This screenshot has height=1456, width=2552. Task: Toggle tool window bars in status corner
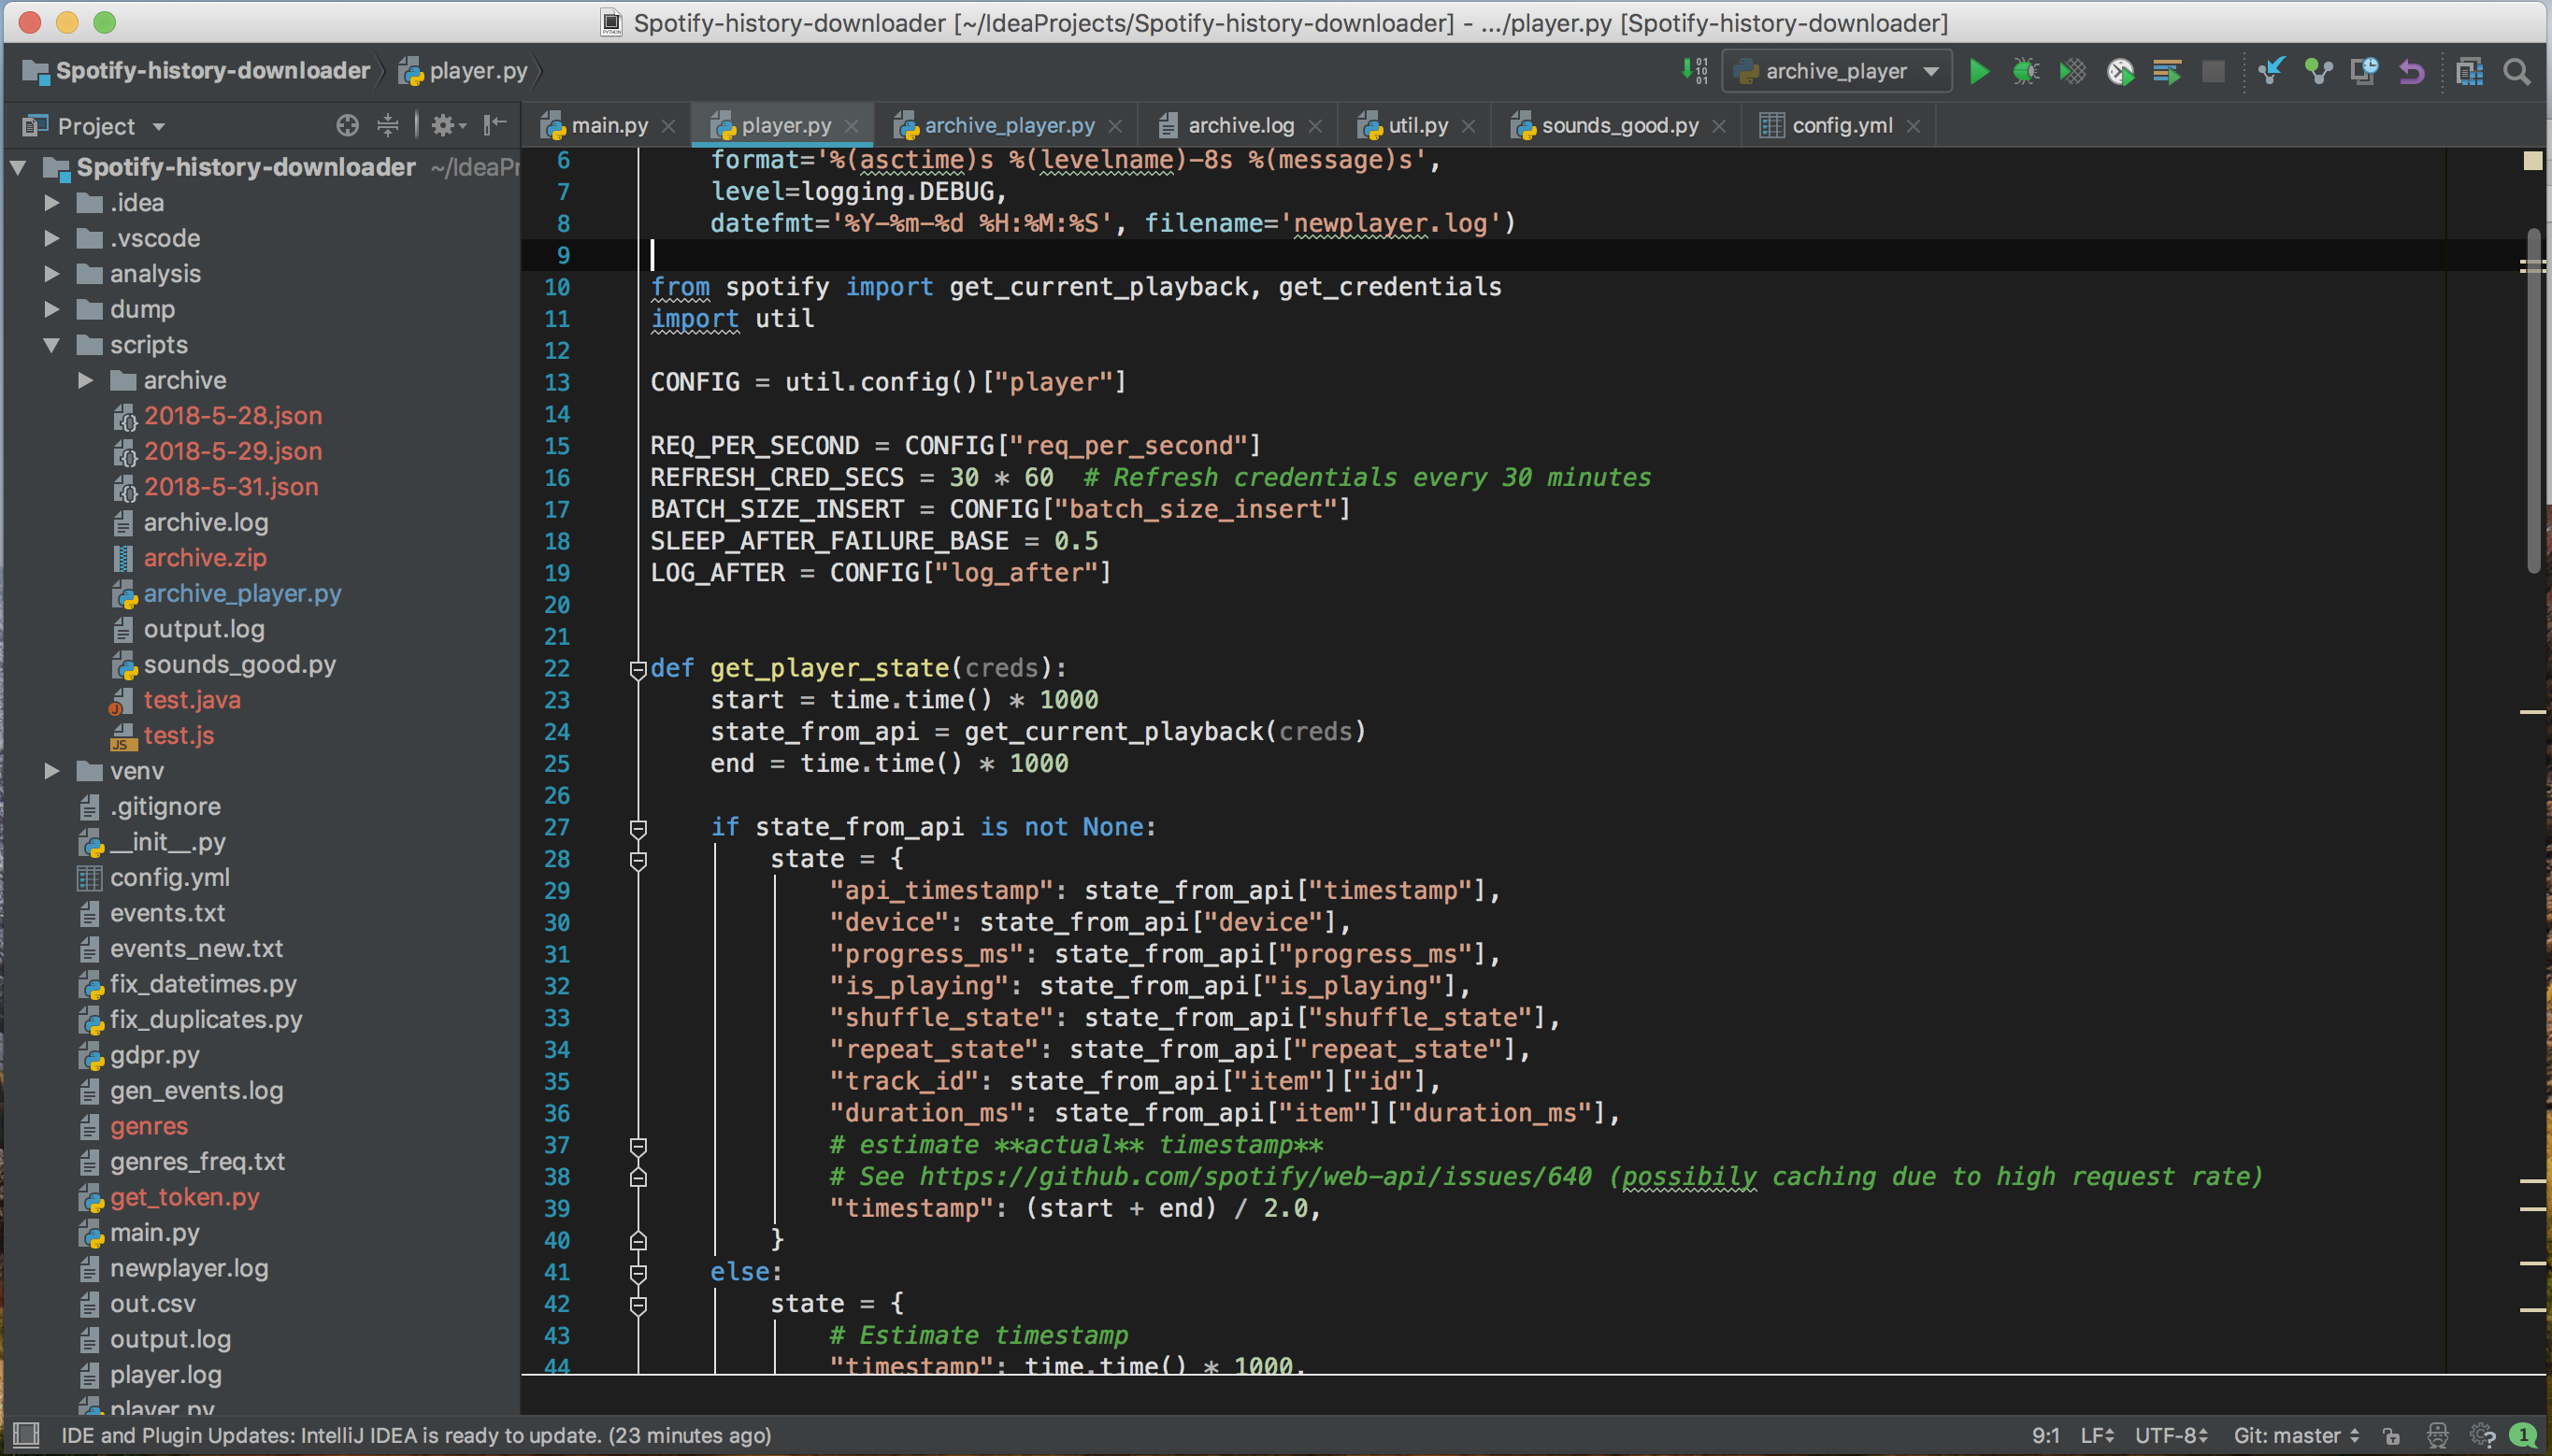(x=26, y=1435)
